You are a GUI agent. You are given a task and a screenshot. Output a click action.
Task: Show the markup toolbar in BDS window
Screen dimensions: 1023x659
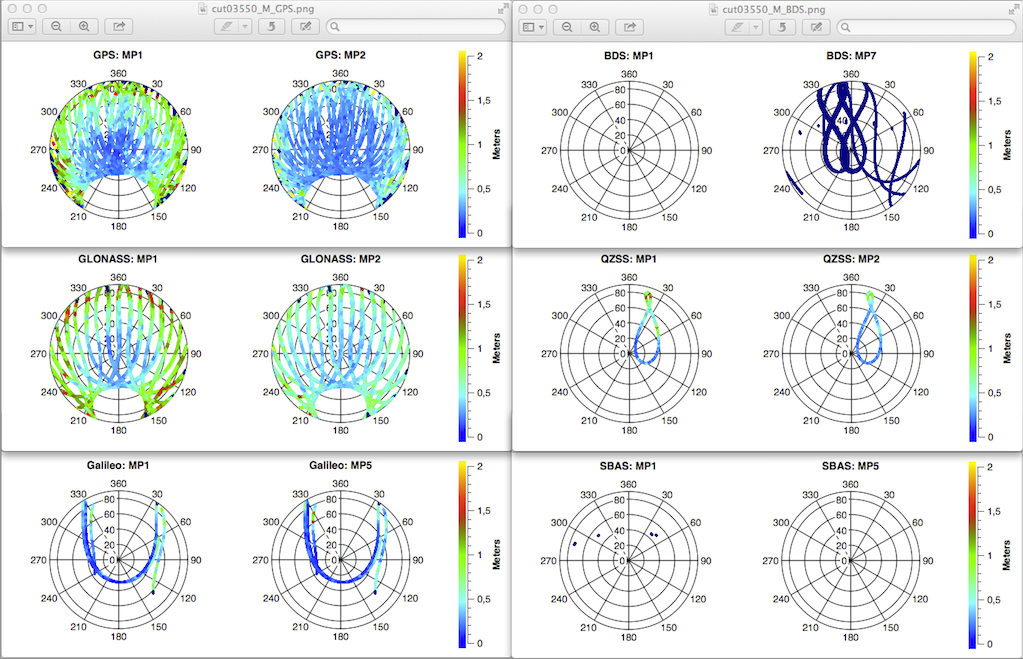(817, 27)
